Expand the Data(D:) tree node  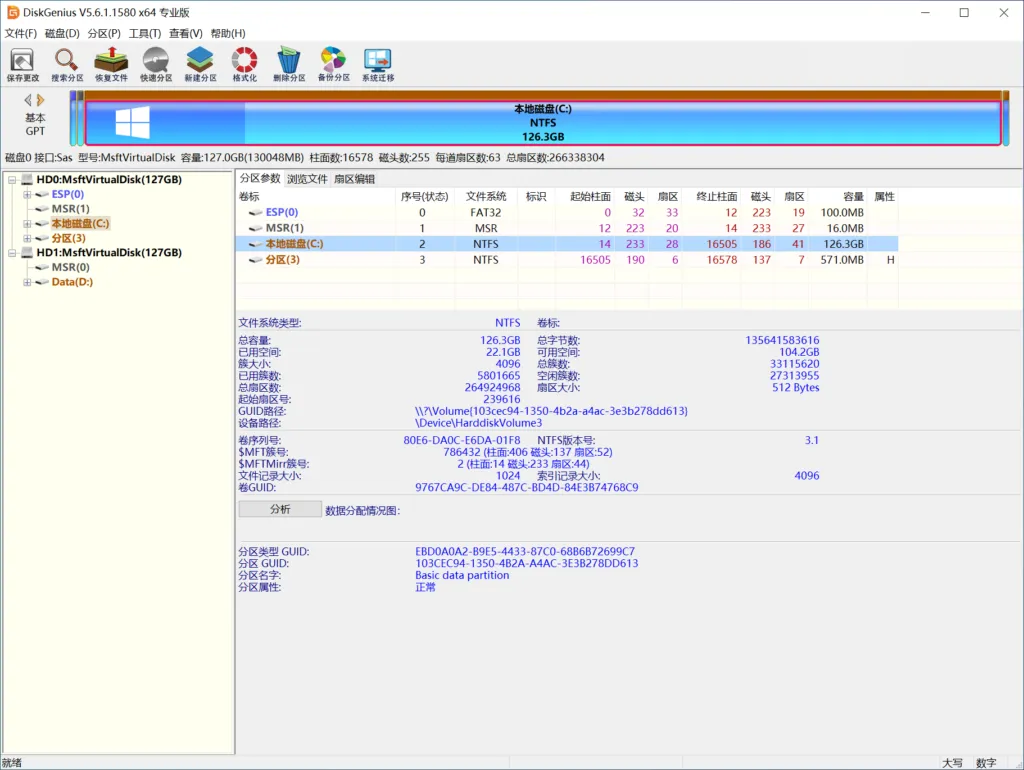27,281
